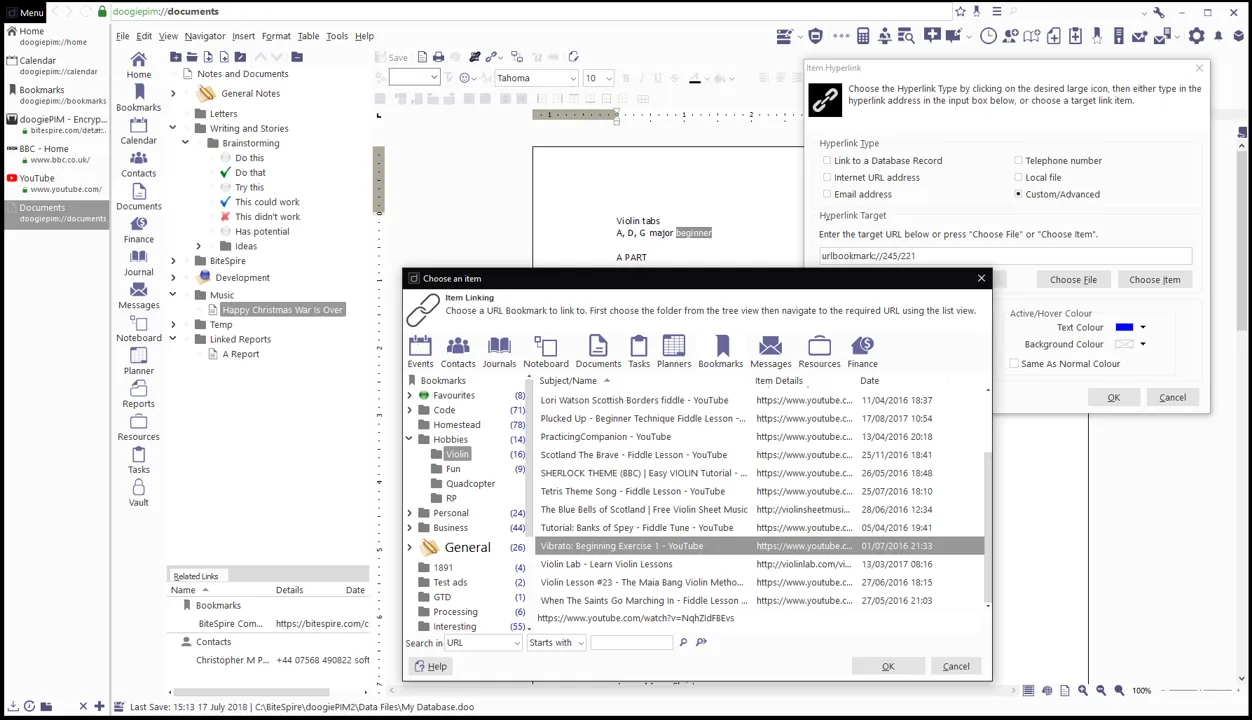Select Internet URL address hyperlink type
Viewport: 1252px width, 720px height.
coord(827,177)
